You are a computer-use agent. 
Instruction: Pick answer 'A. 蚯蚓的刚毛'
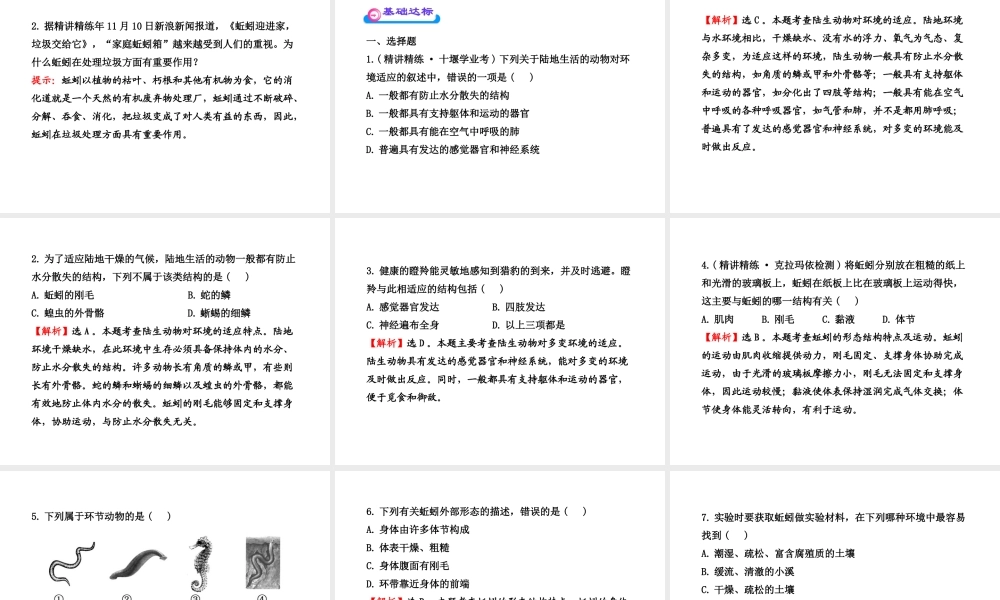point(62,295)
